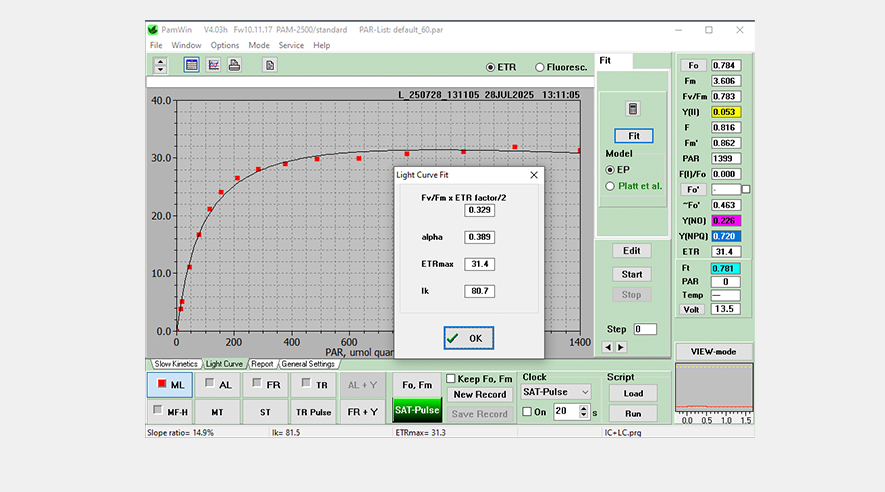Switch to the General Settings tab
This screenshot has height=492, width=885.
tap(308, 364)
